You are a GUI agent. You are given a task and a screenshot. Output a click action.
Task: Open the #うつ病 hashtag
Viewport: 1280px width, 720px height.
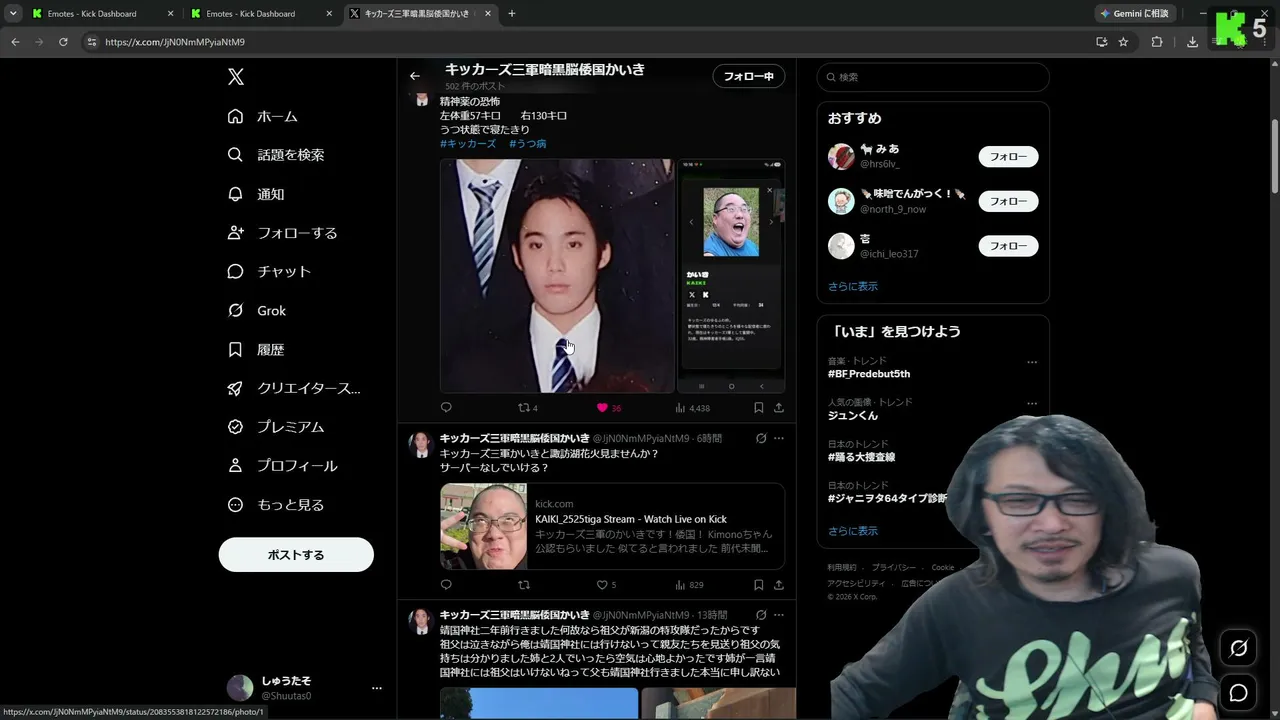click(528, 144)
